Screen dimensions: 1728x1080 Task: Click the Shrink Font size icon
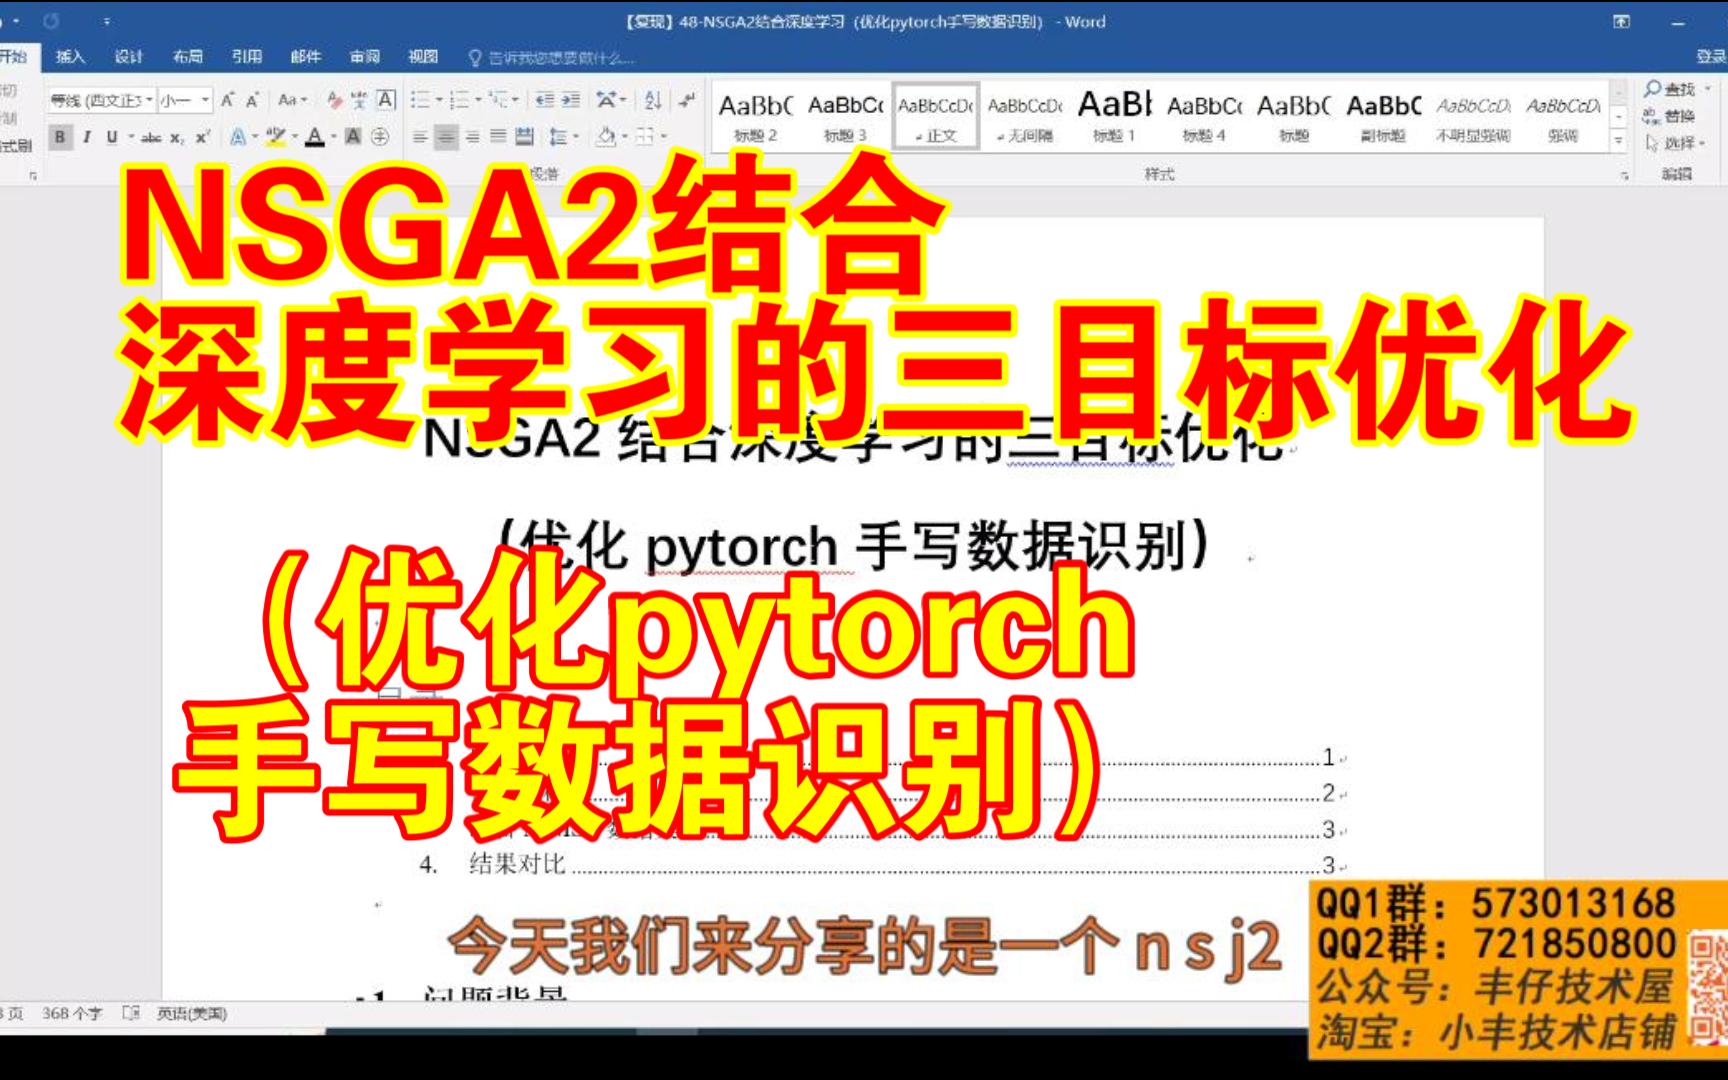tap(253, 100)
